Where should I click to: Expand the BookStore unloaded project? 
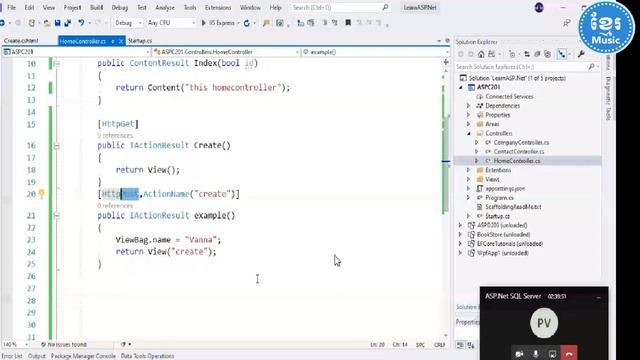point(460,235)
